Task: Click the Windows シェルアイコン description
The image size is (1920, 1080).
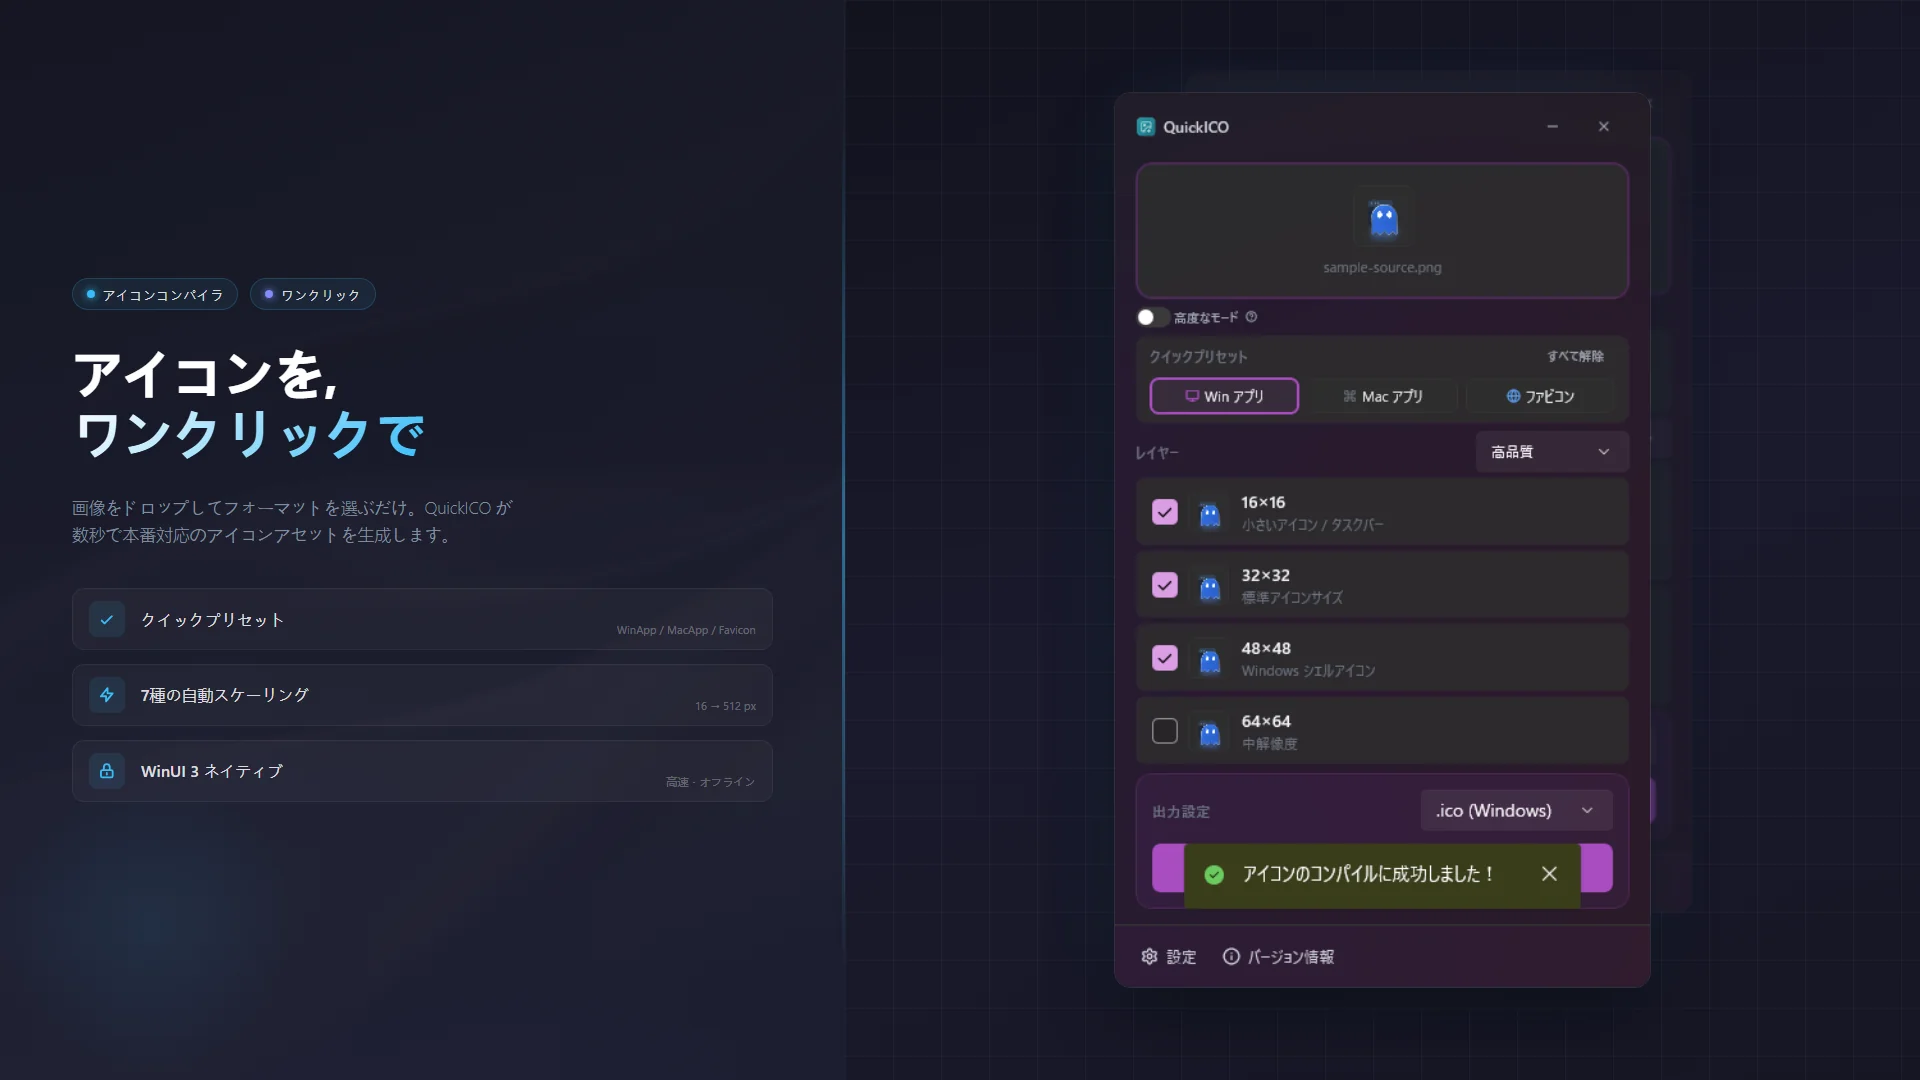Action: click(1308, 671)
